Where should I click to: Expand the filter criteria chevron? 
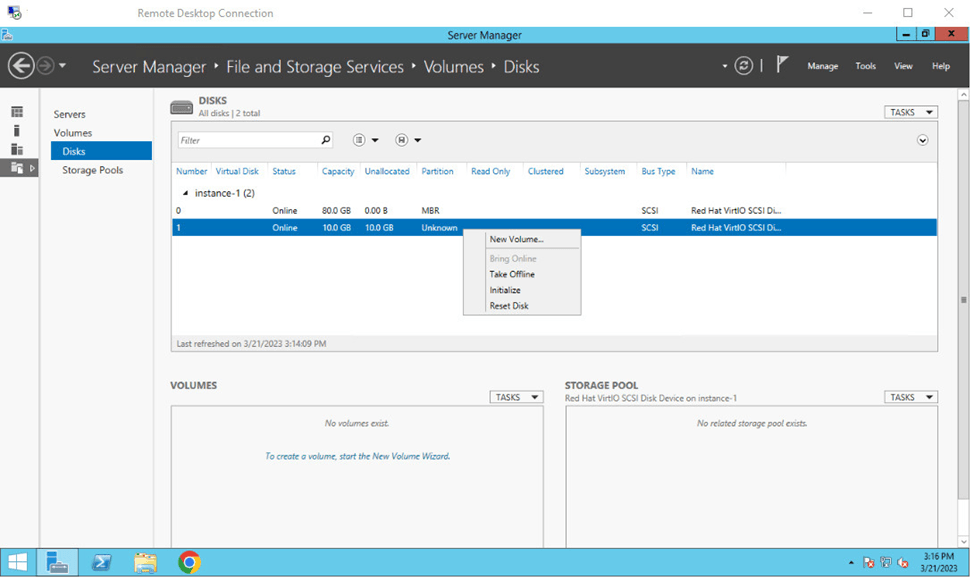pos(922,140)
